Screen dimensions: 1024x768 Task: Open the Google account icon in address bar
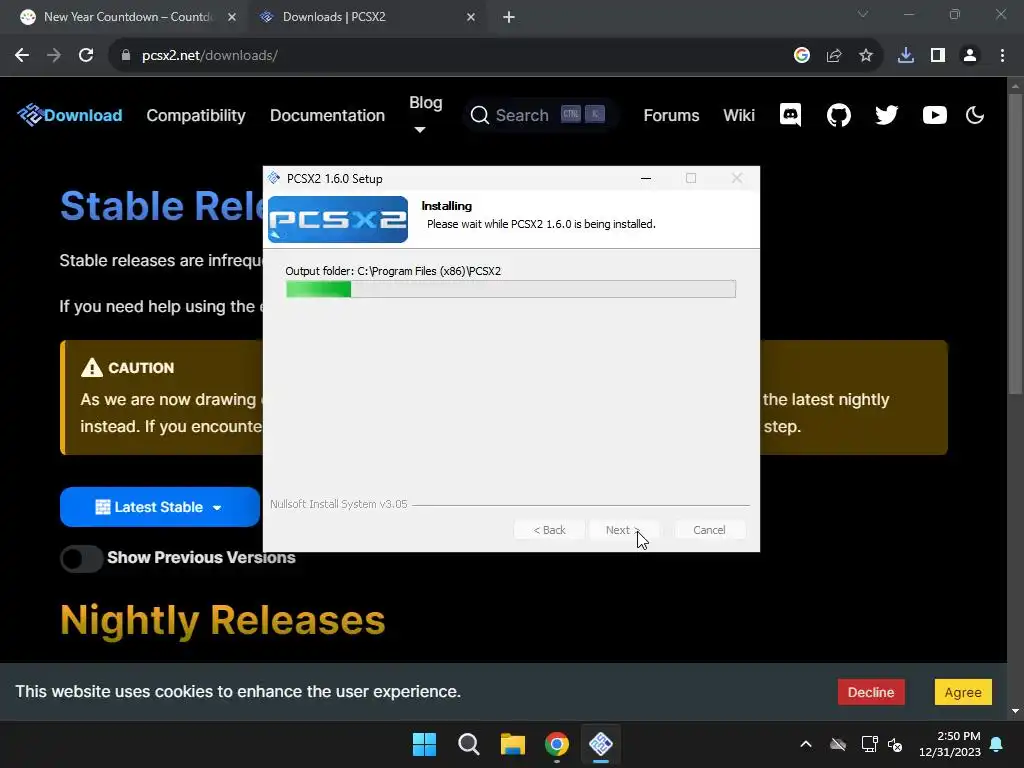[801, 56]
